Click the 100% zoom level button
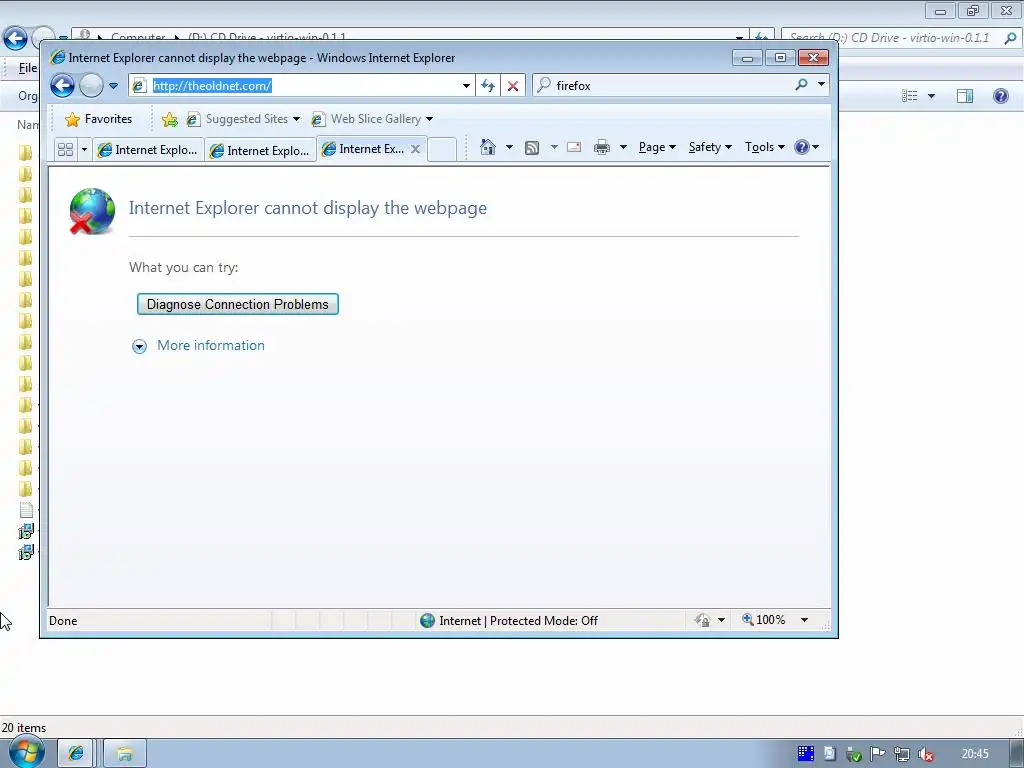1024x768 pixels. pyautogui.click(x=763, y=620)
